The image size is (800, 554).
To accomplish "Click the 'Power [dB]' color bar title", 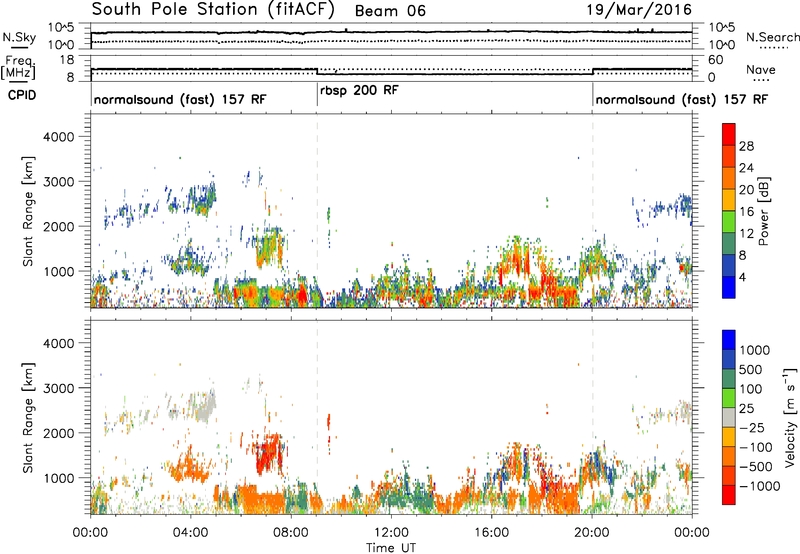I will pyautogui.click(x=764, y=211).
